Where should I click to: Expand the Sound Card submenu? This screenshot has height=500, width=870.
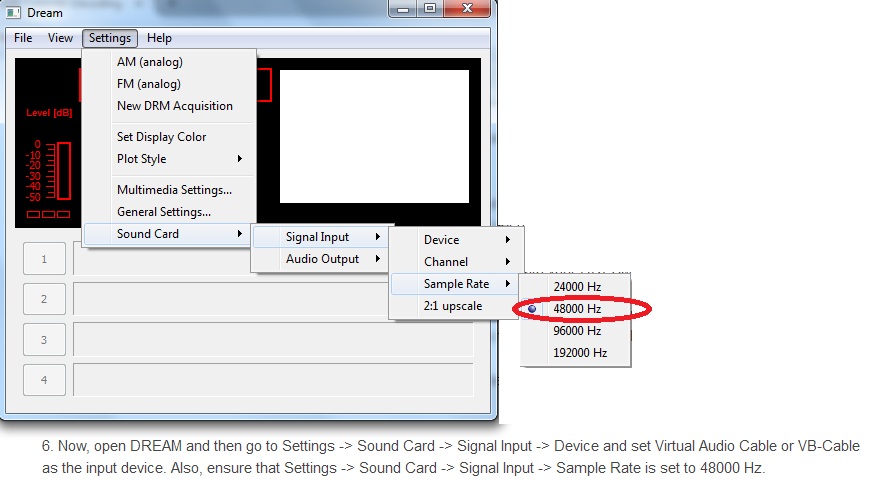[x=169, y=234]
